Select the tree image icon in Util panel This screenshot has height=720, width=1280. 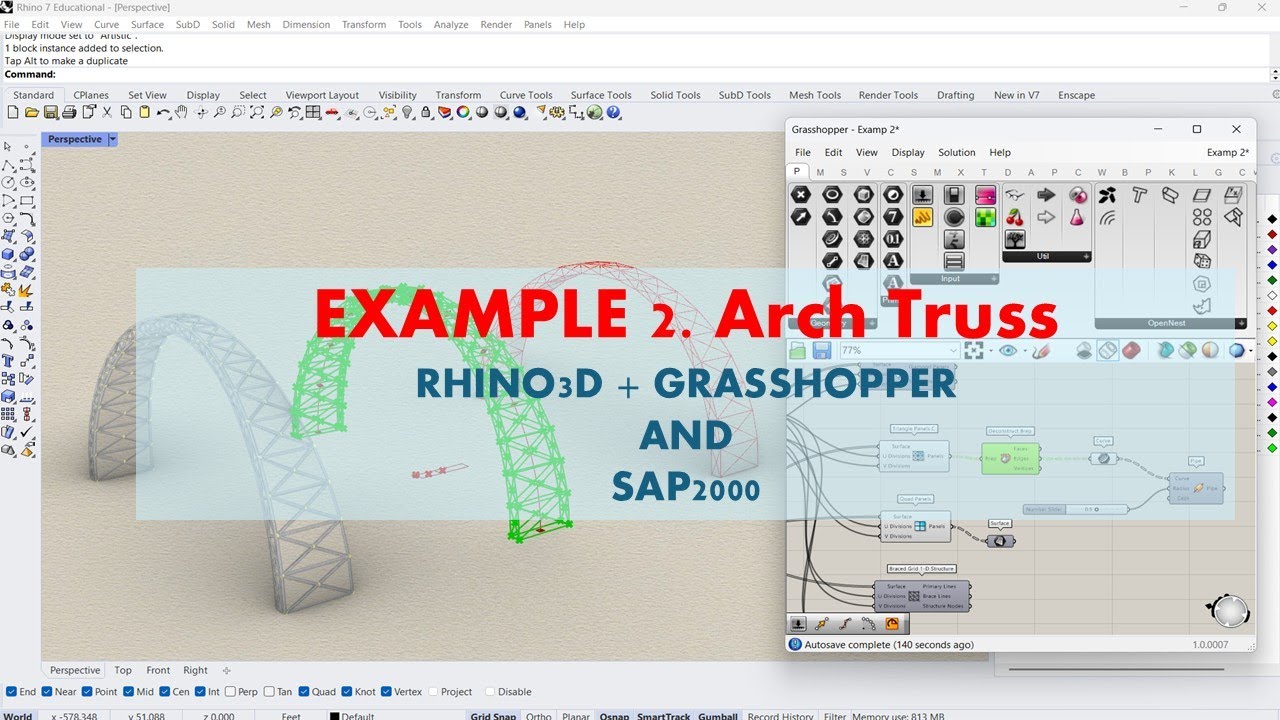pyautogui.click(x=1015, y=240)
